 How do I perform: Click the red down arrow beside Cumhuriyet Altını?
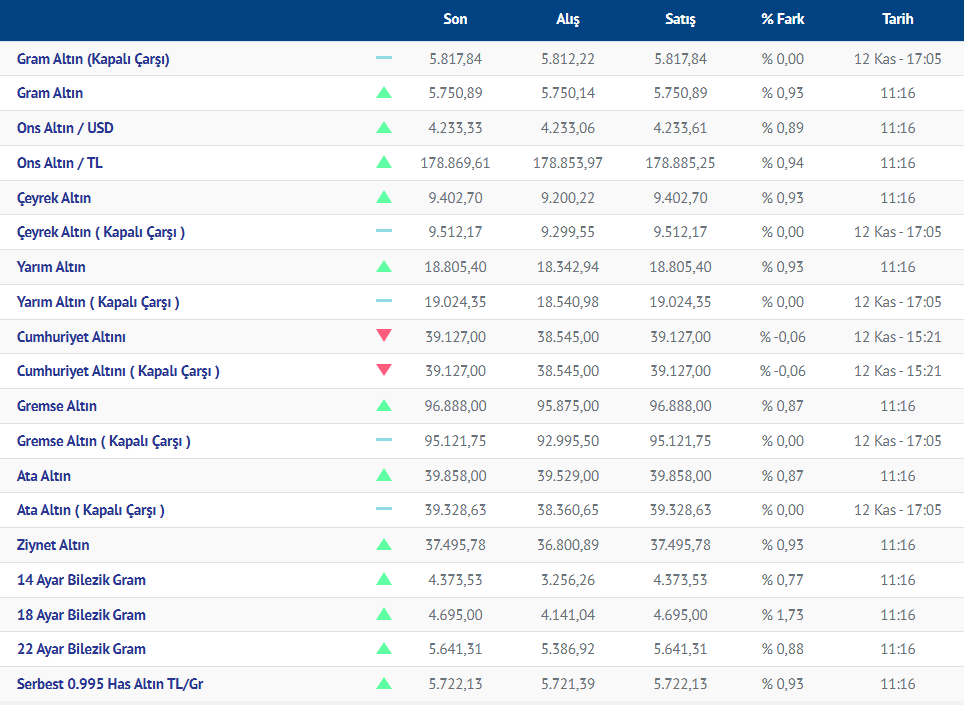click(384, 337)
